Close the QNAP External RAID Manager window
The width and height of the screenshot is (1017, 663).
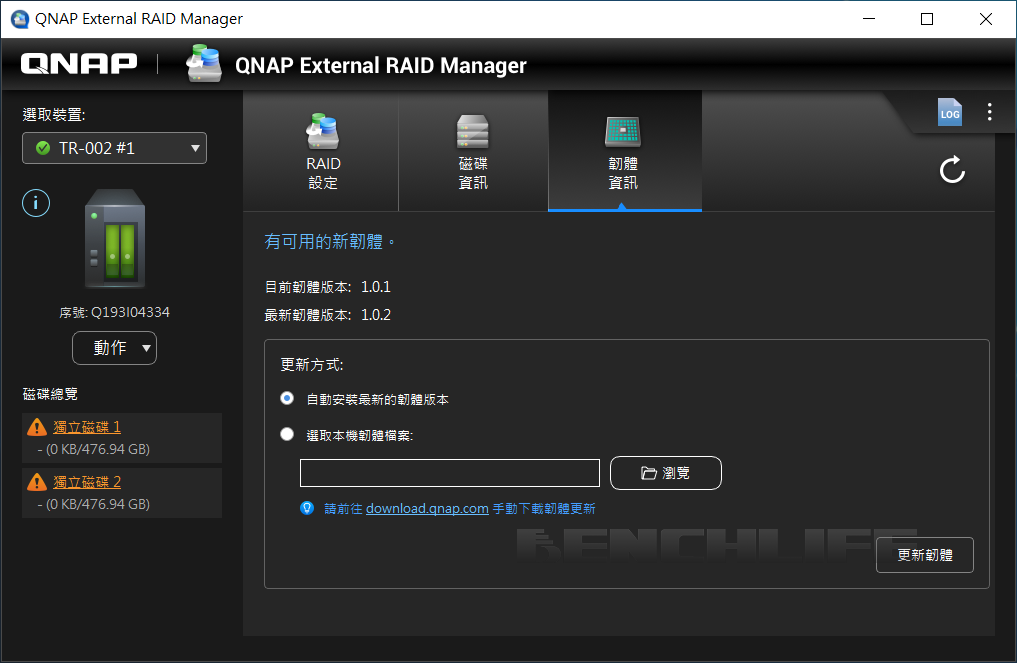tap(986, 19)
